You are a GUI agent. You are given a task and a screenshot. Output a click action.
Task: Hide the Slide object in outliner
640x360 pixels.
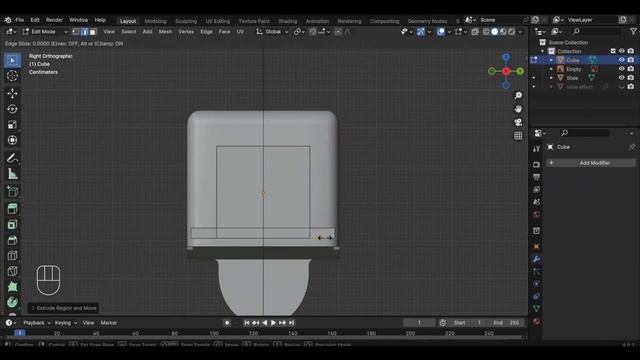(x=621, y=78)
